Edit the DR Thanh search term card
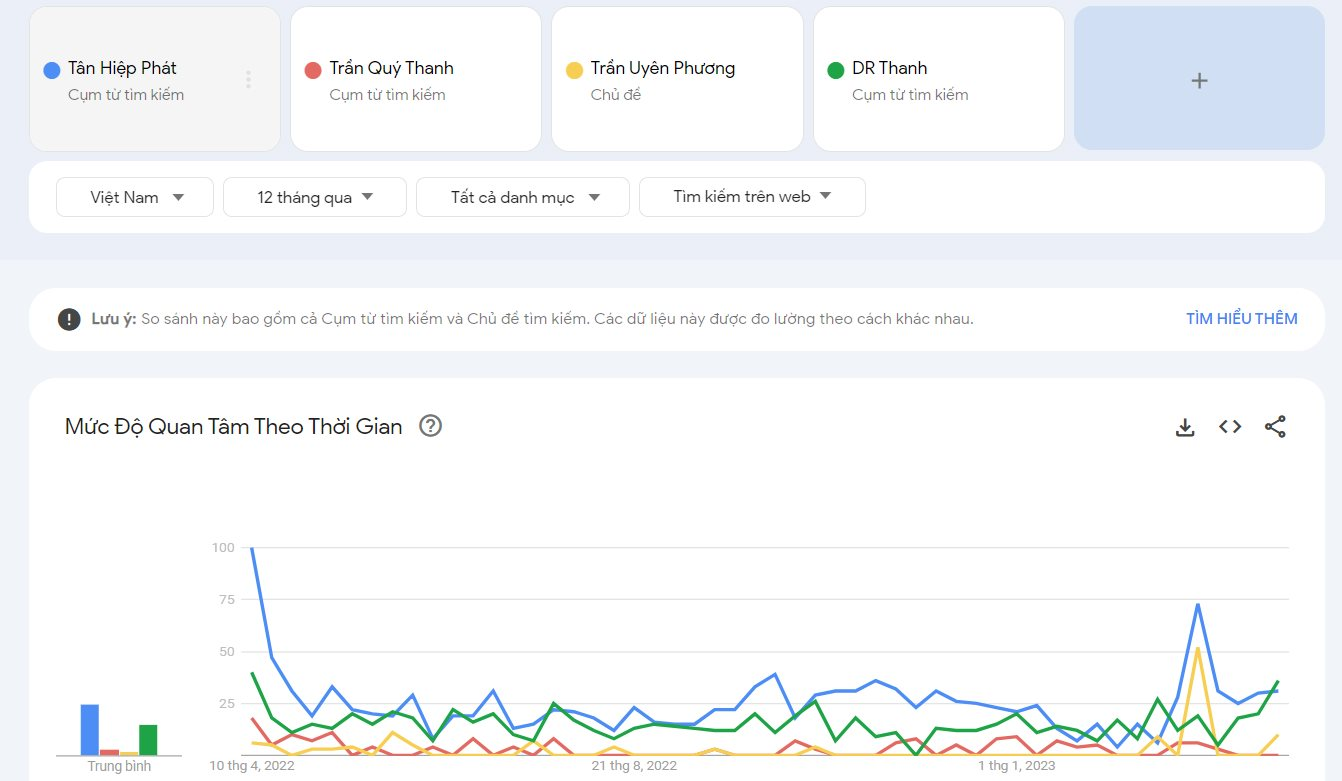 [939, 79]
